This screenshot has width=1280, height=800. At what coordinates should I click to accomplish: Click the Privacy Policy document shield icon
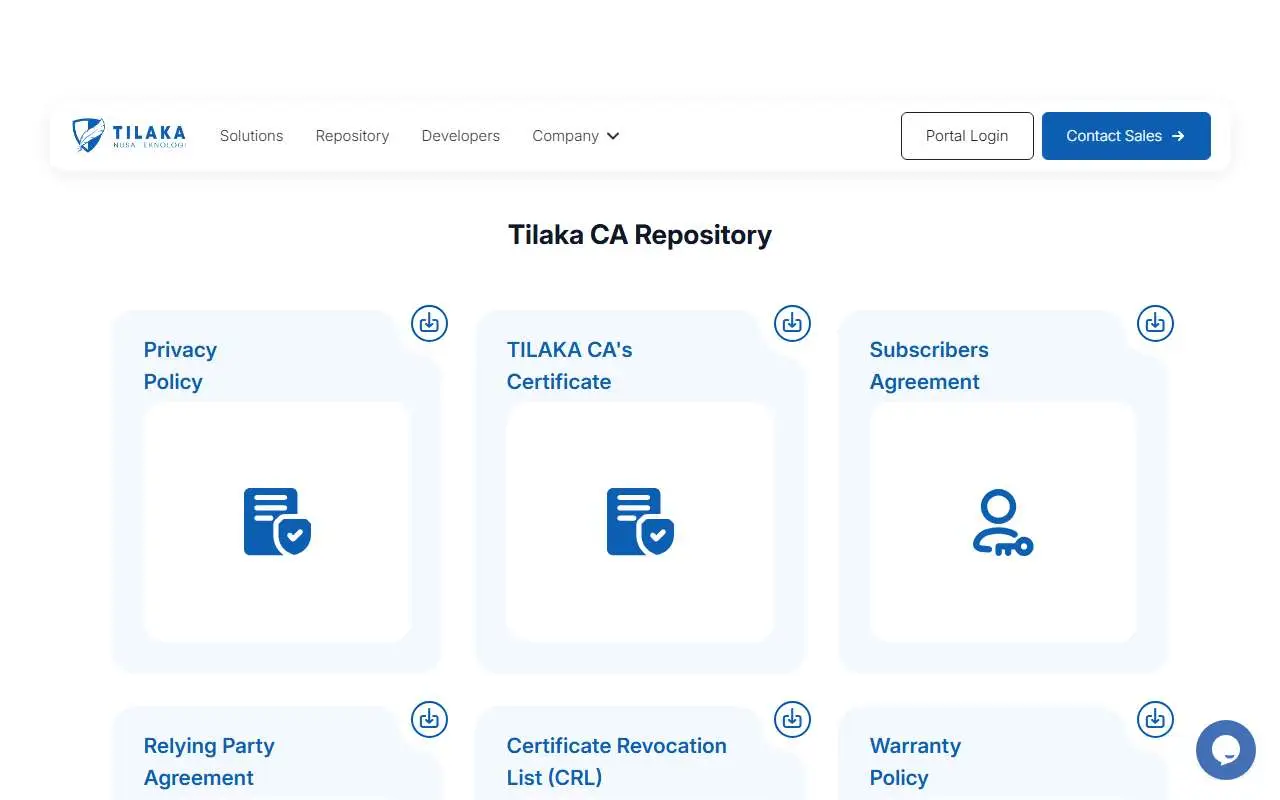click(277, 522)
